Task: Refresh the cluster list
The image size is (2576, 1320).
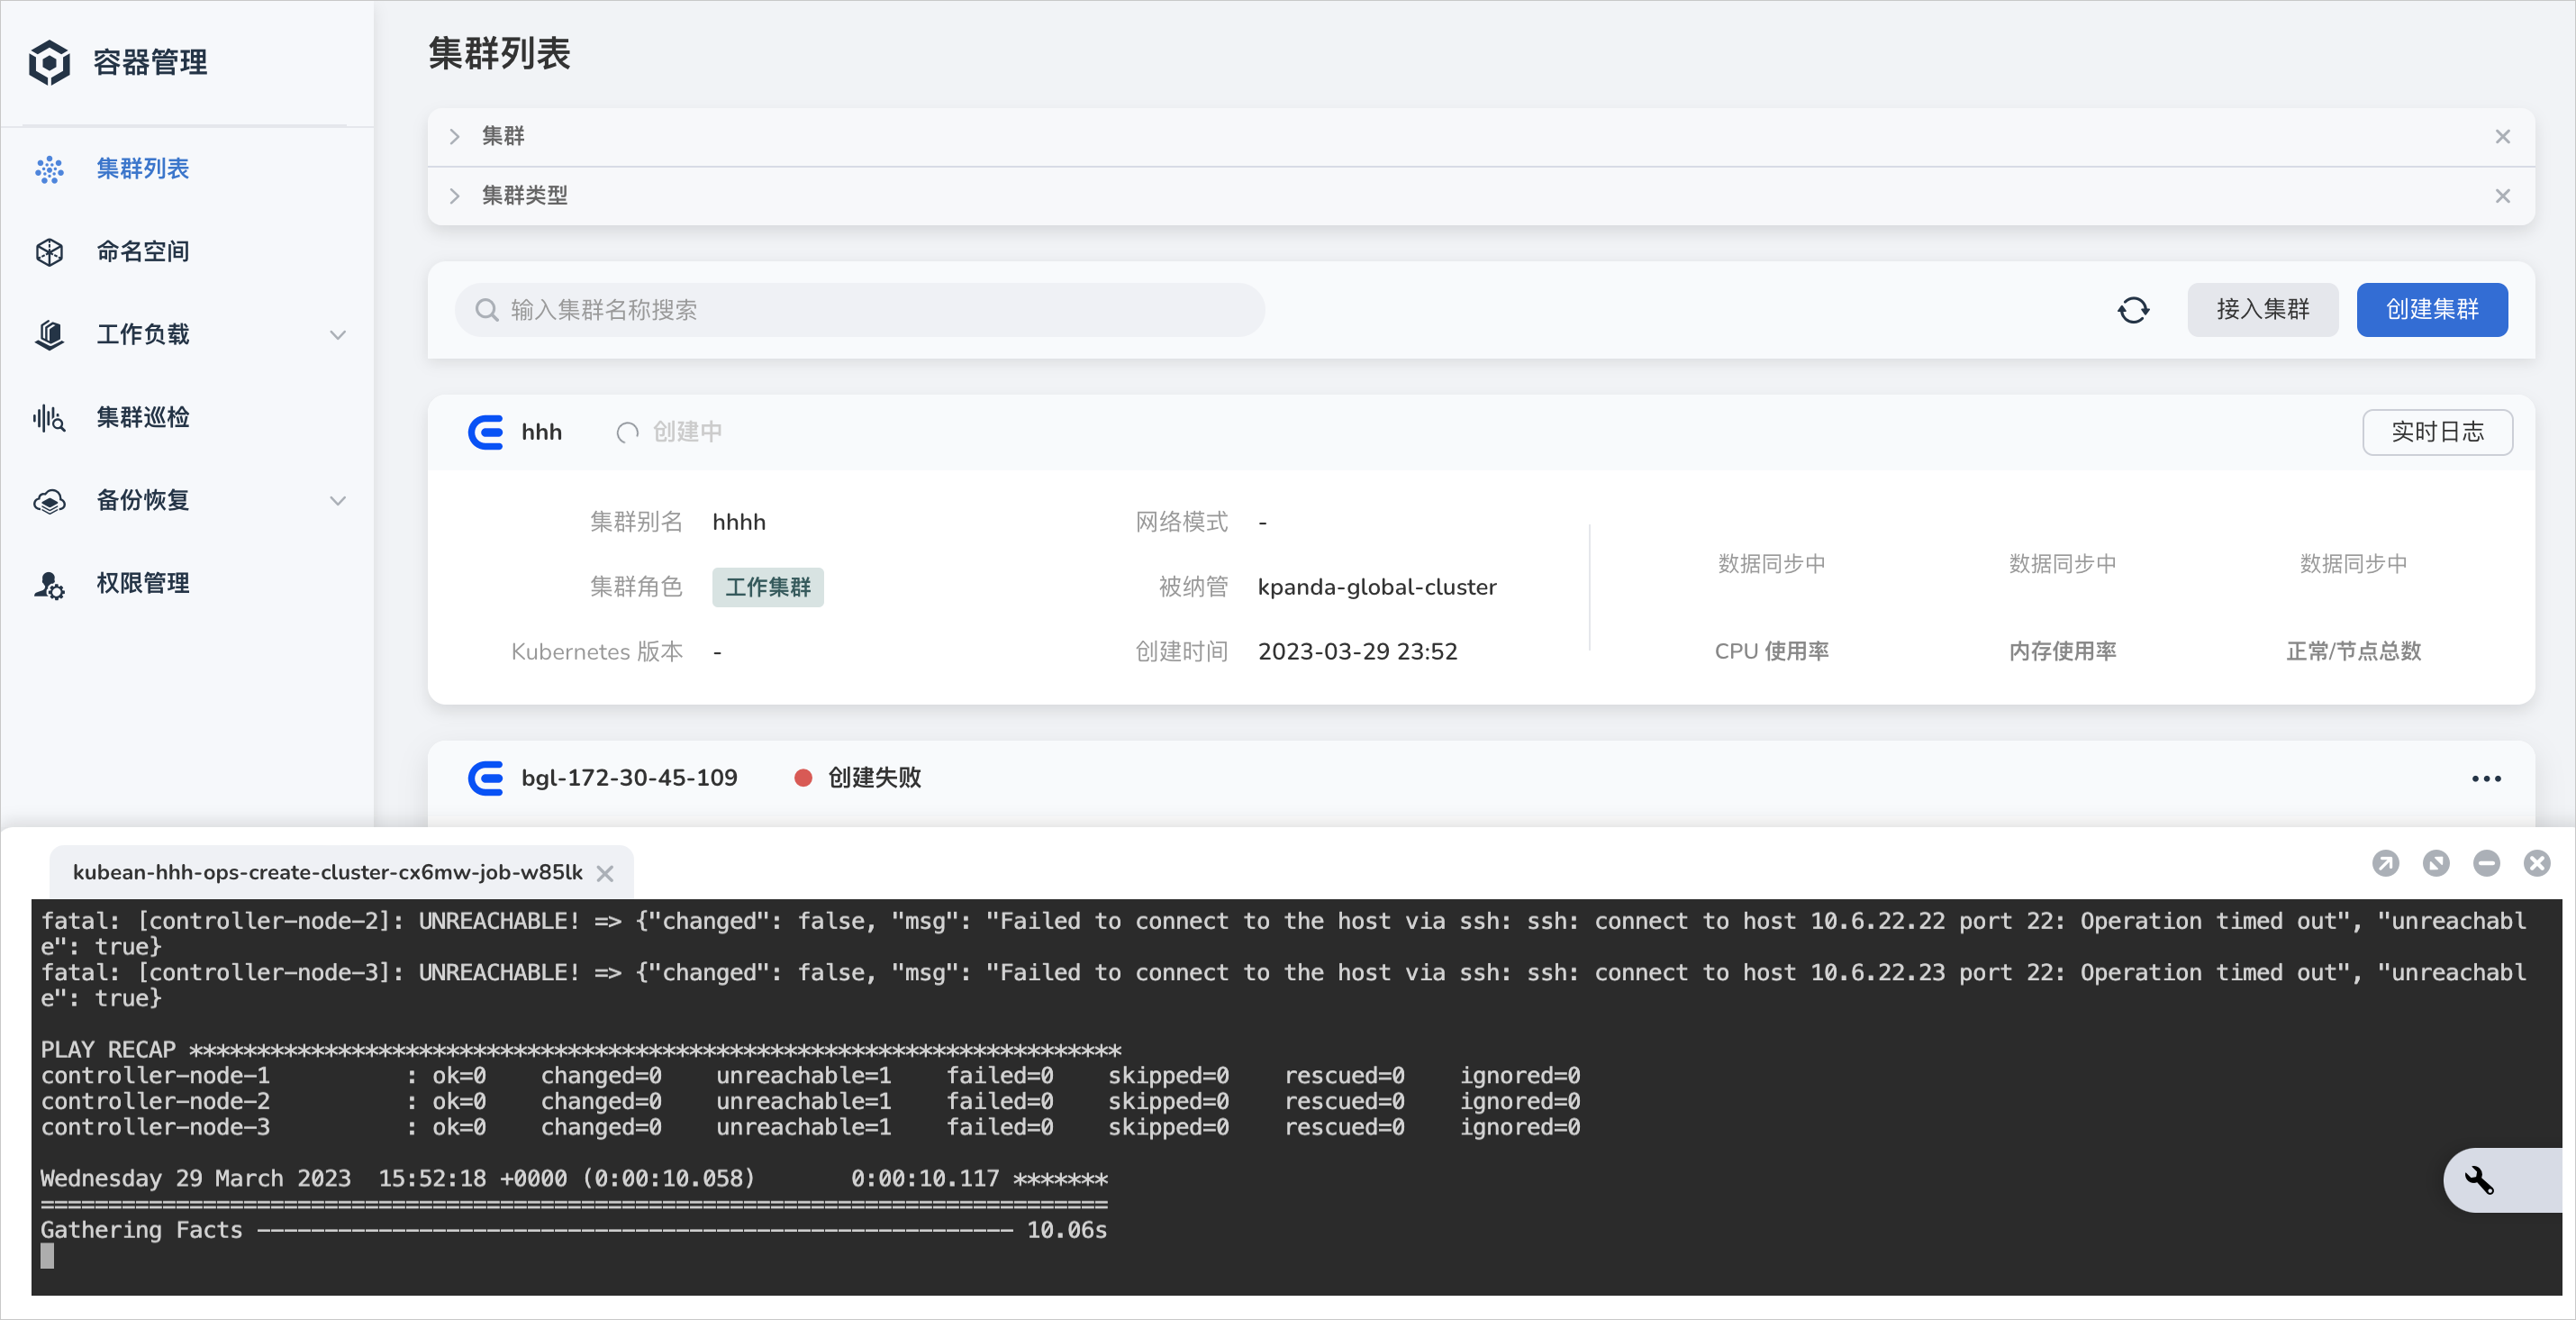Action: [2133, 310]
